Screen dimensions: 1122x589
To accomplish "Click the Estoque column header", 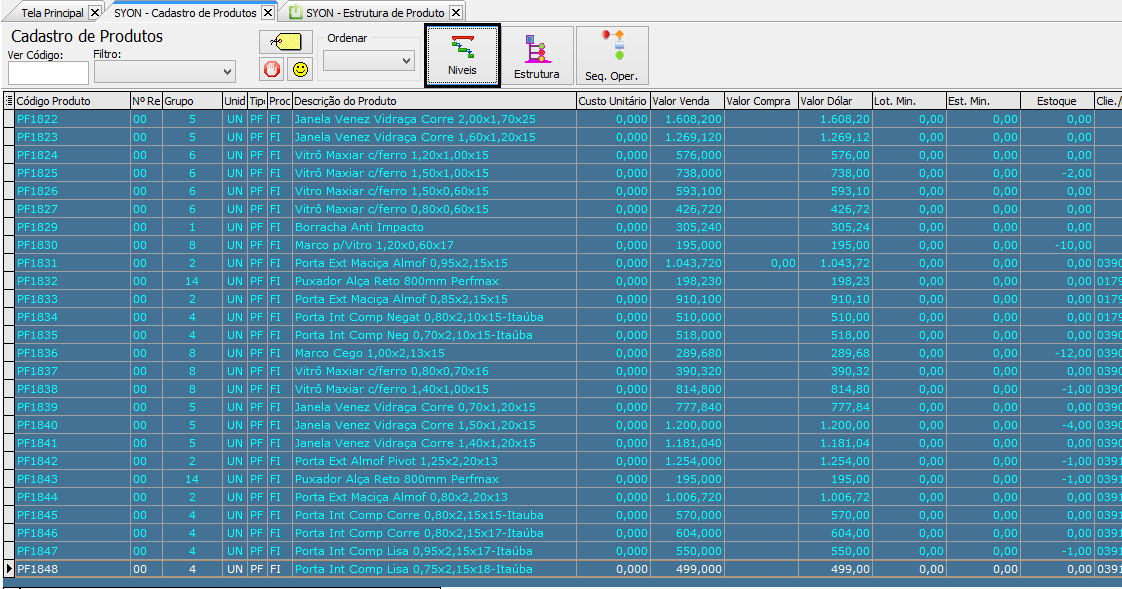I will pyautogui.click(x=1056, y=101).
